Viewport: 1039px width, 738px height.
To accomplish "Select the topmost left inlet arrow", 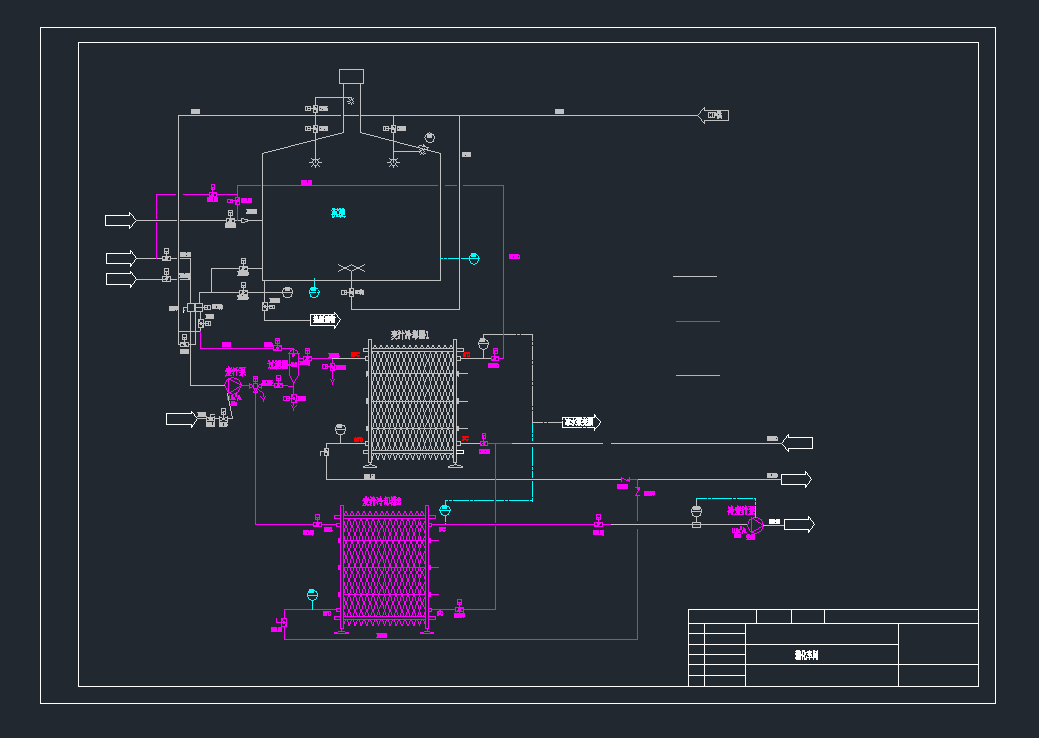I will coord(121,220).
